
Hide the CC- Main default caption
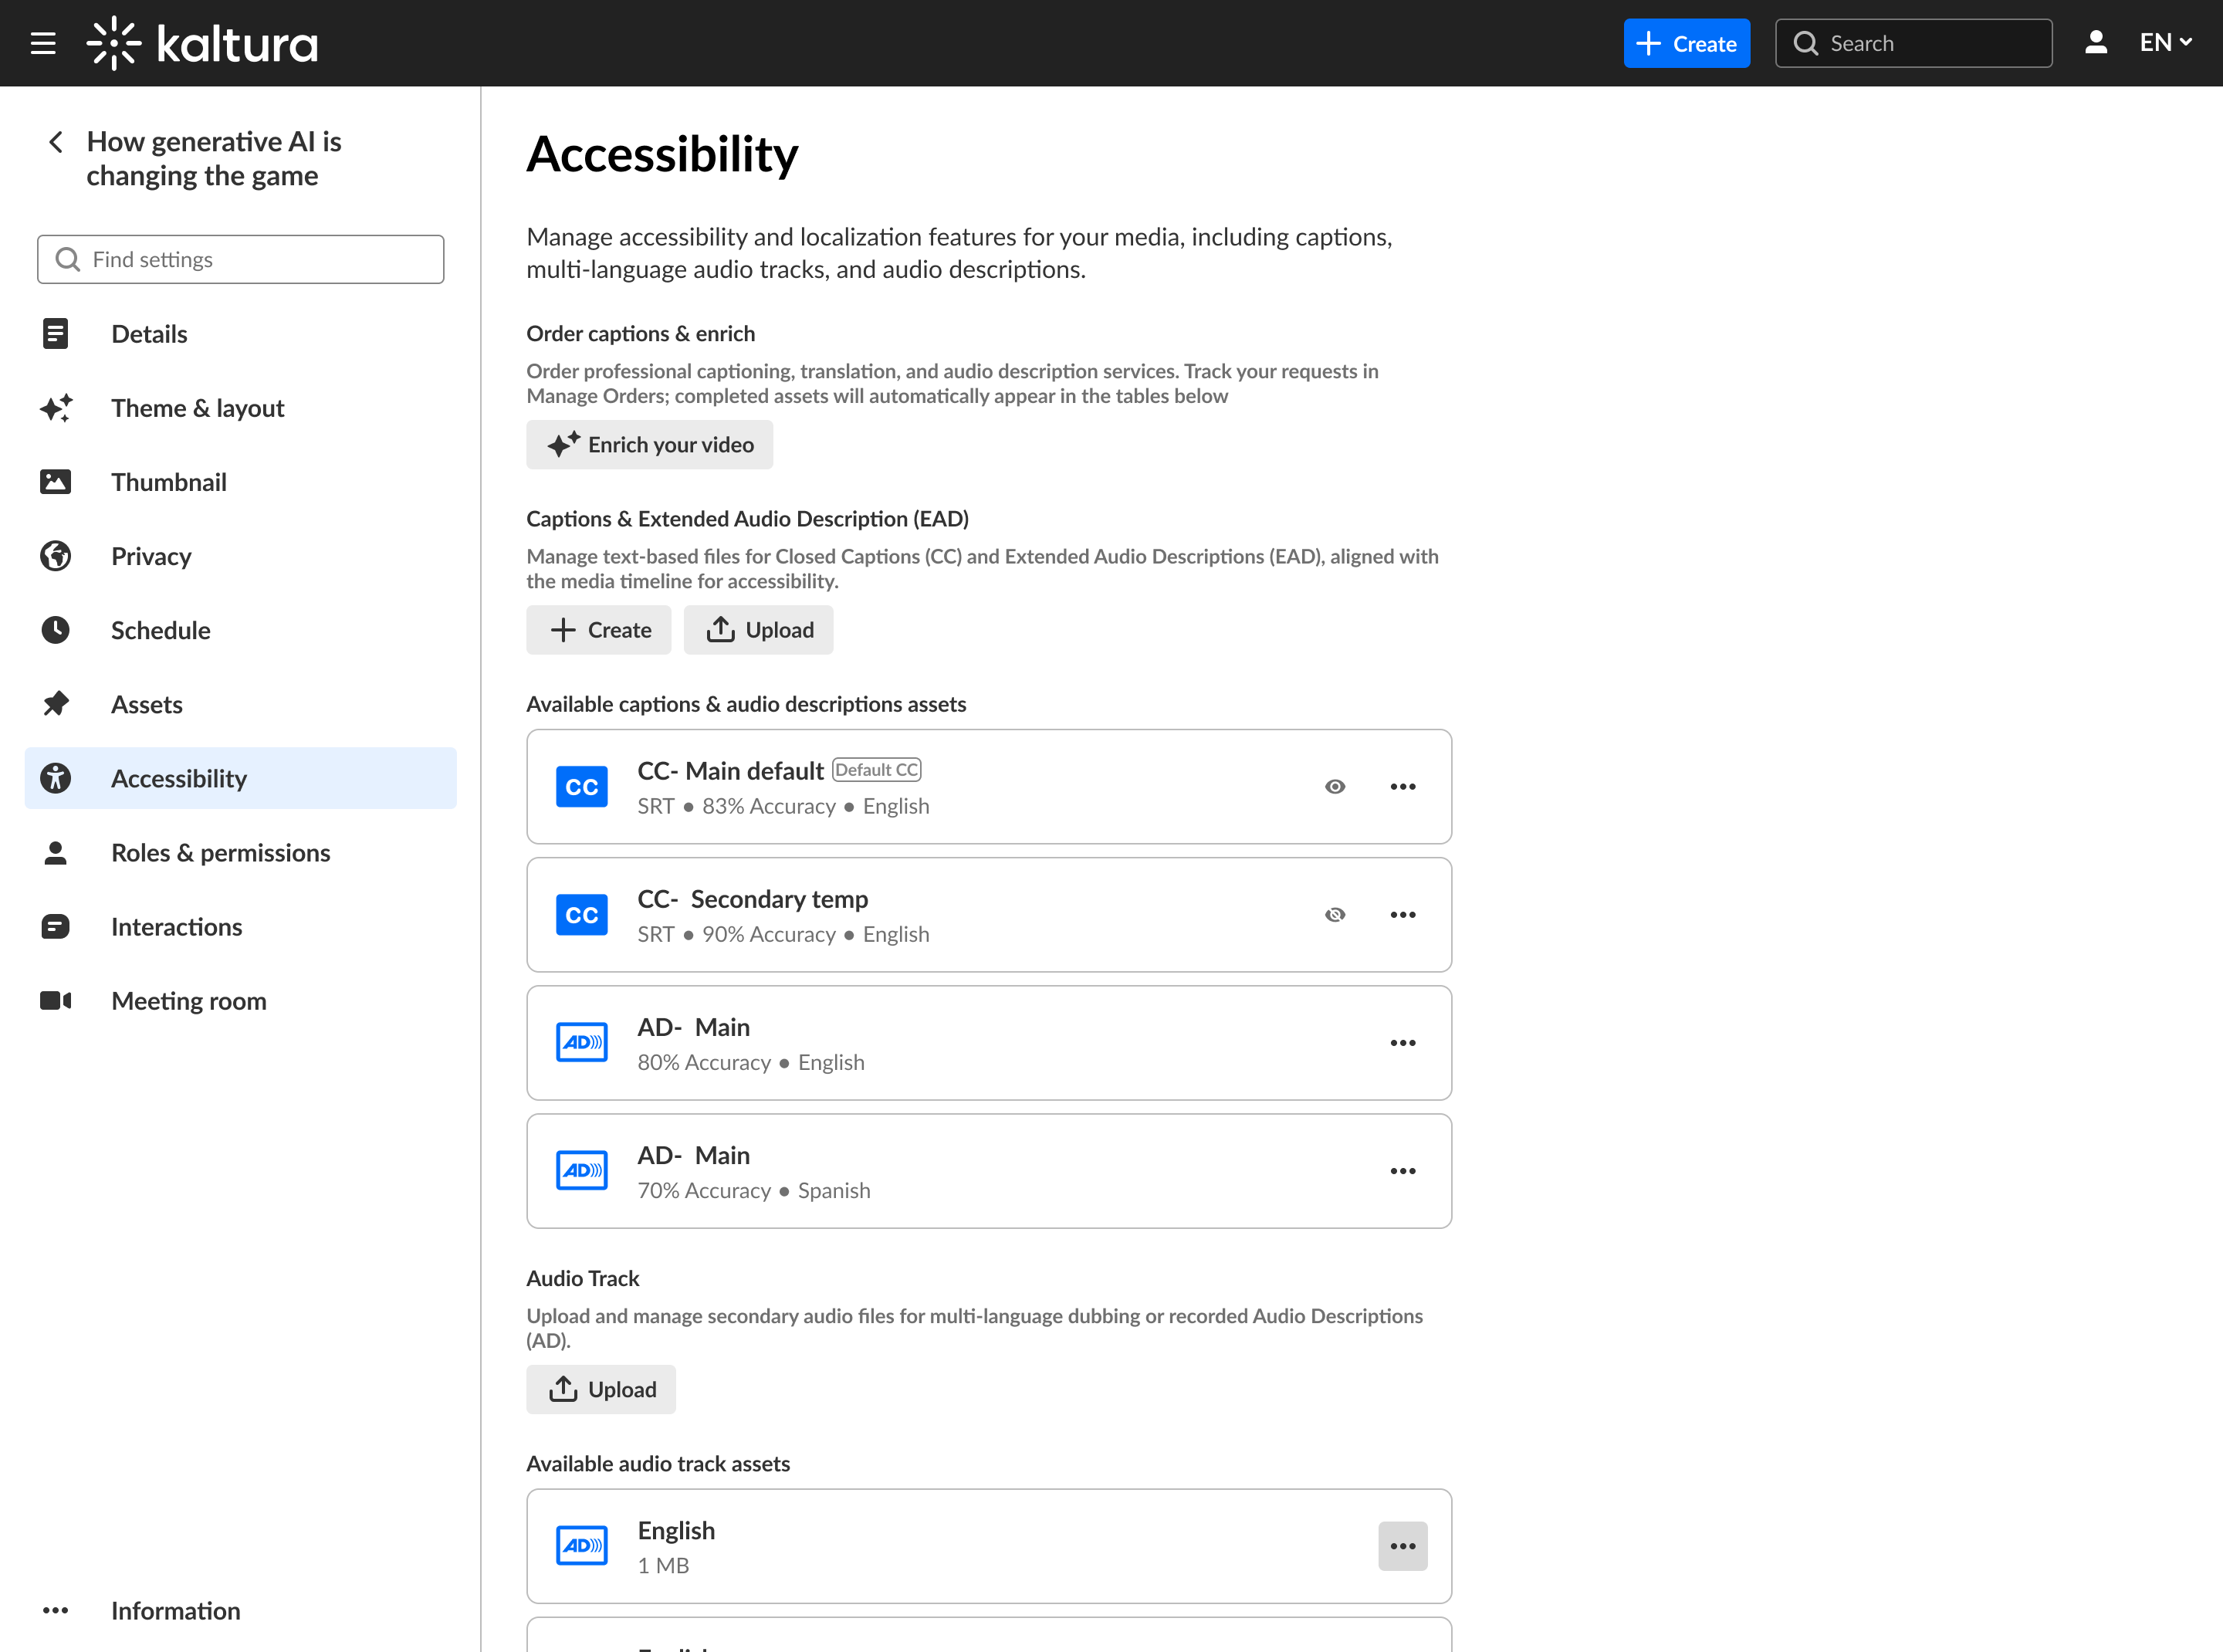coord(1334,787)
